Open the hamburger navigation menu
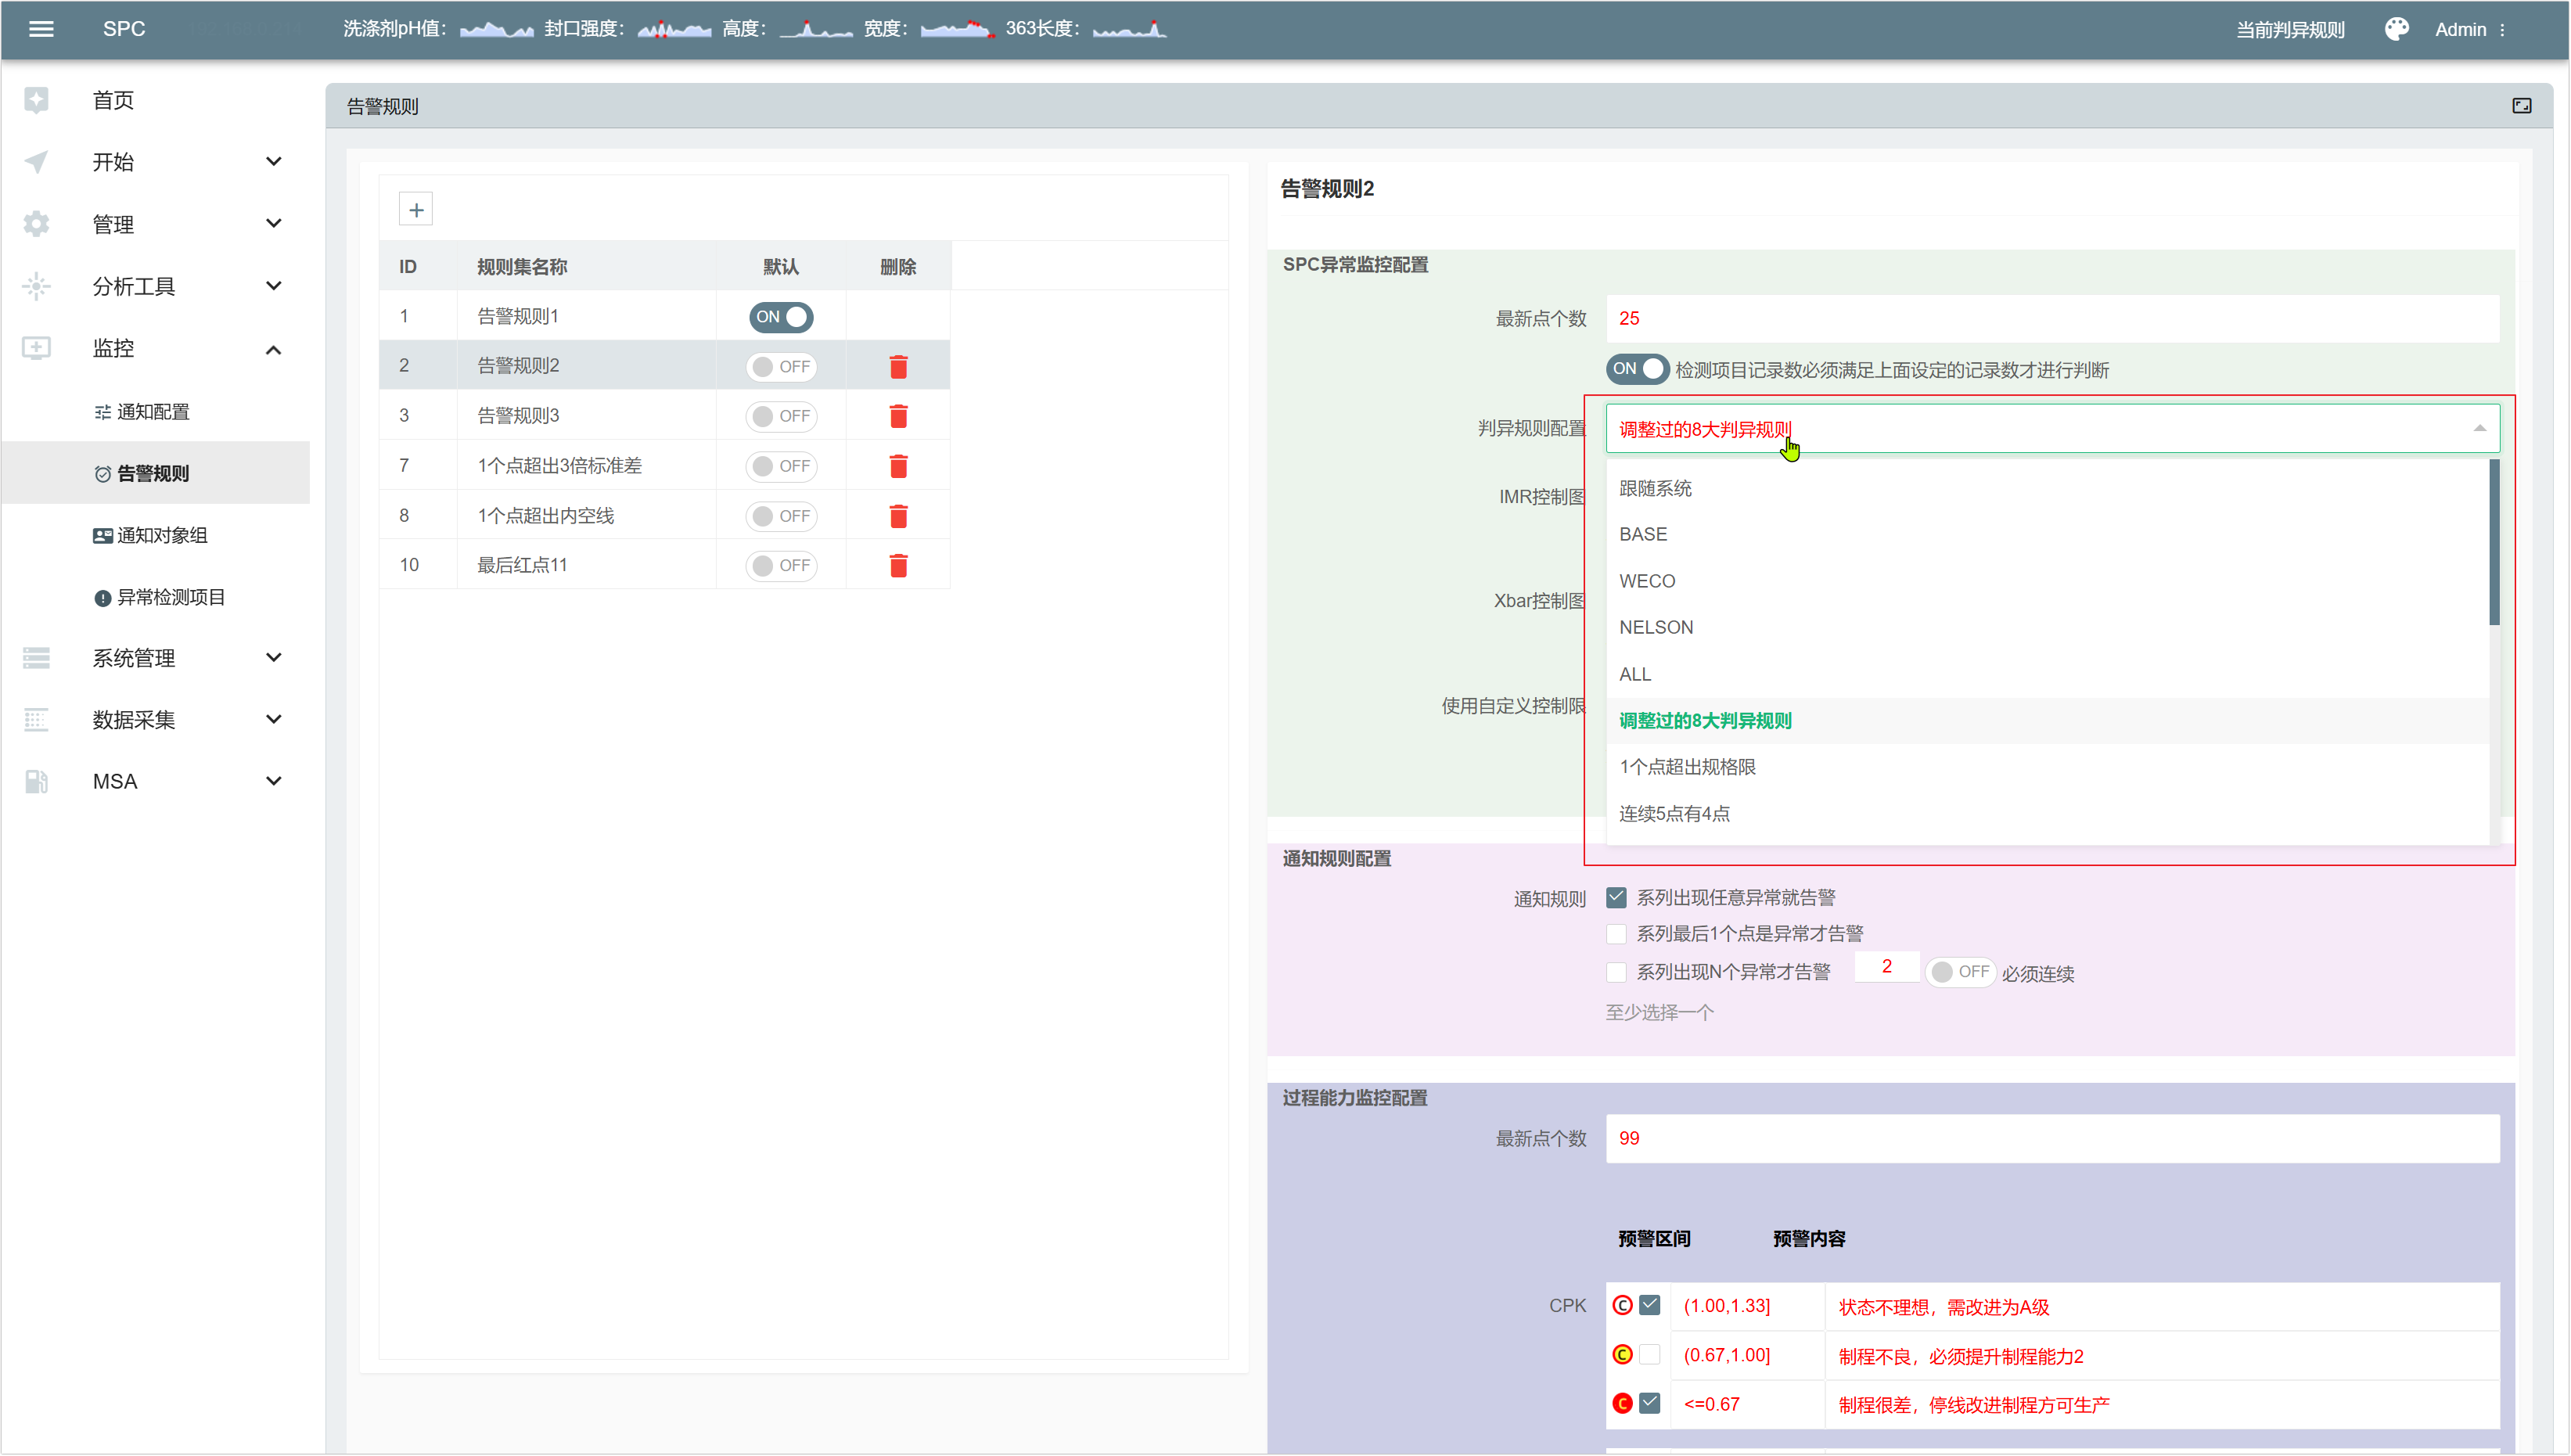The height and width of the screenshot is (1456, 2571). pos(41,29)
